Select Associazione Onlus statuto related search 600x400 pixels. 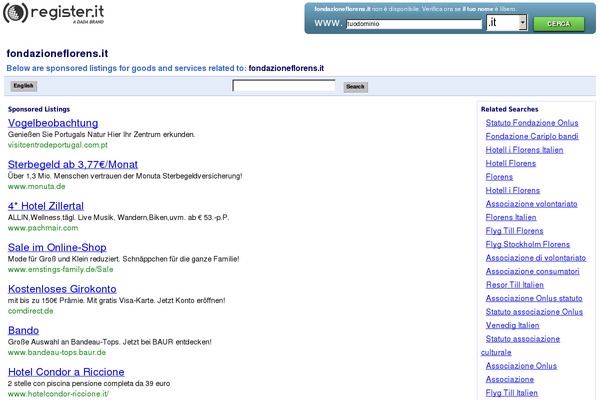point(534,298)
